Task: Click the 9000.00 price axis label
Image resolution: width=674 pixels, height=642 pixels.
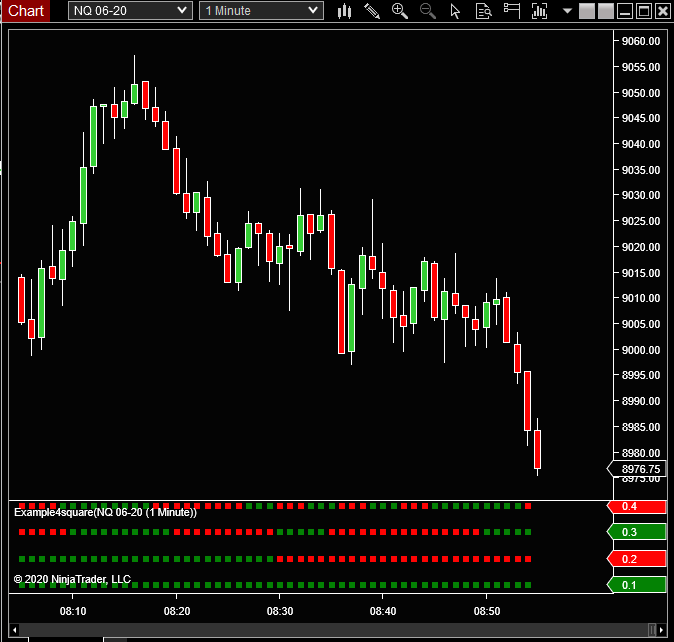Action: (641, 350)
